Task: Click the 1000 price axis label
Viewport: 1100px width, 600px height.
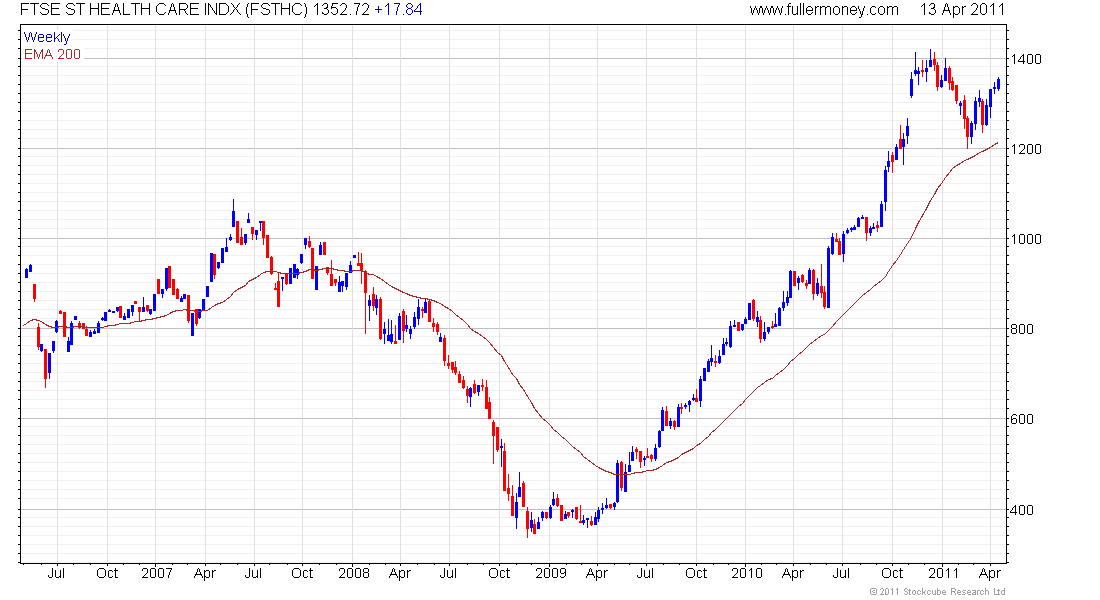Action: point(1026,239)
